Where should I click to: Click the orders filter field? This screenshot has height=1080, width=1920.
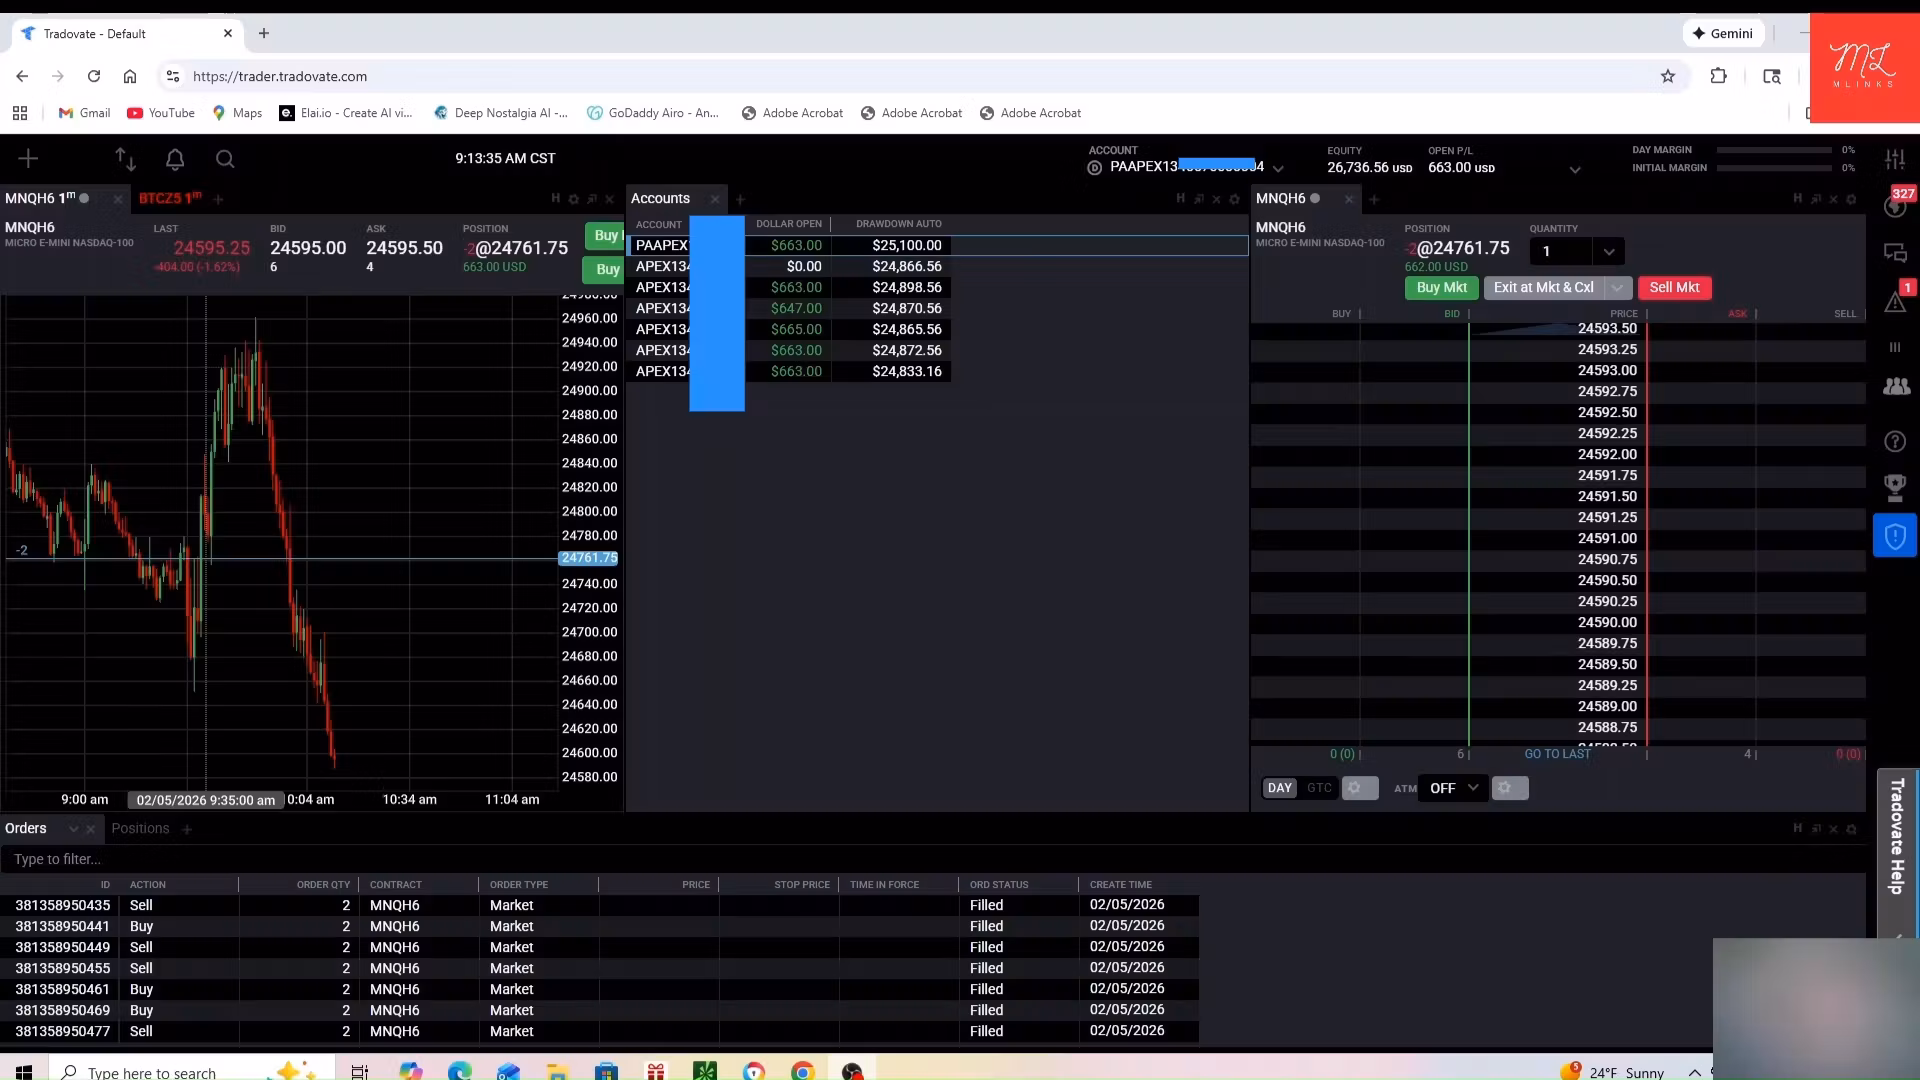coord(930,859)
